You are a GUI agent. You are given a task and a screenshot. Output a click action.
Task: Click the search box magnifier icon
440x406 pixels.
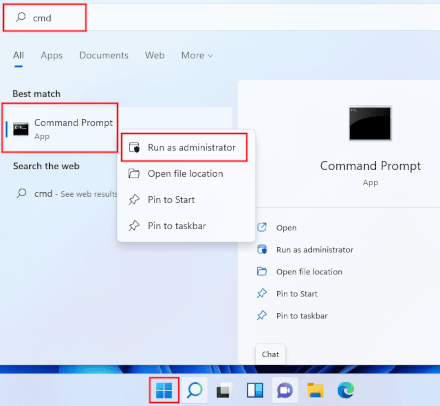coord(21,17)
